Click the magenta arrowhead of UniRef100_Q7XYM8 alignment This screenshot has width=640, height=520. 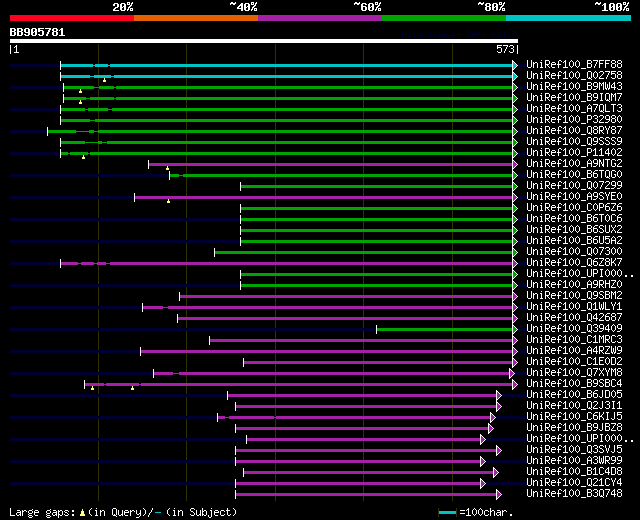(512, 373)
